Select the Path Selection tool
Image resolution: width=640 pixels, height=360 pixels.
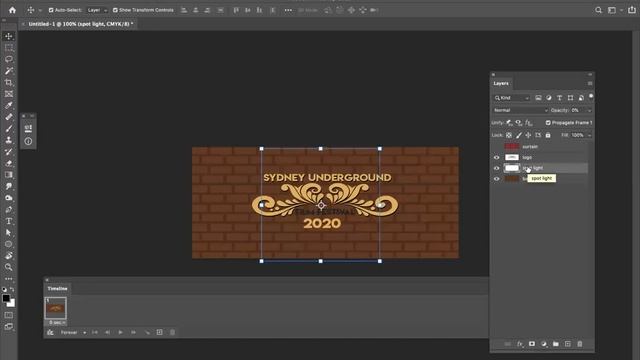click(x=9, y=233)
